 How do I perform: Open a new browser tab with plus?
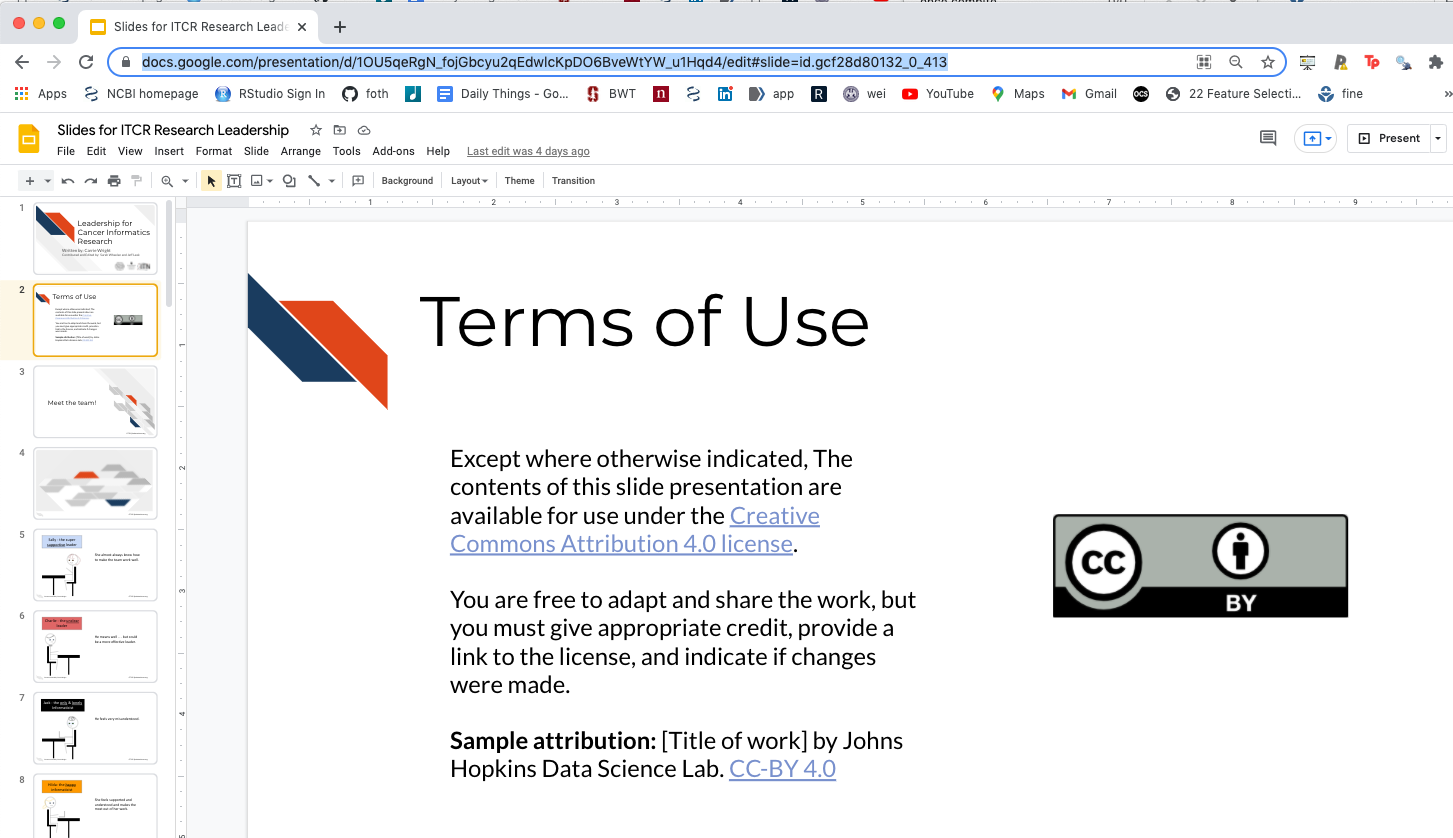(340, 27)
